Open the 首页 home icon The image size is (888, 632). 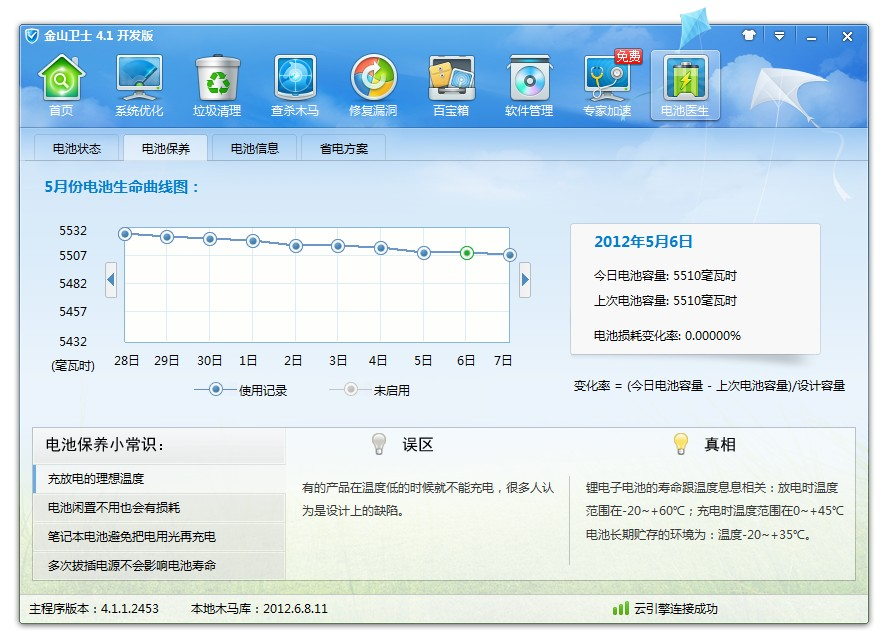pyautogui.click(x=61, y=86)
